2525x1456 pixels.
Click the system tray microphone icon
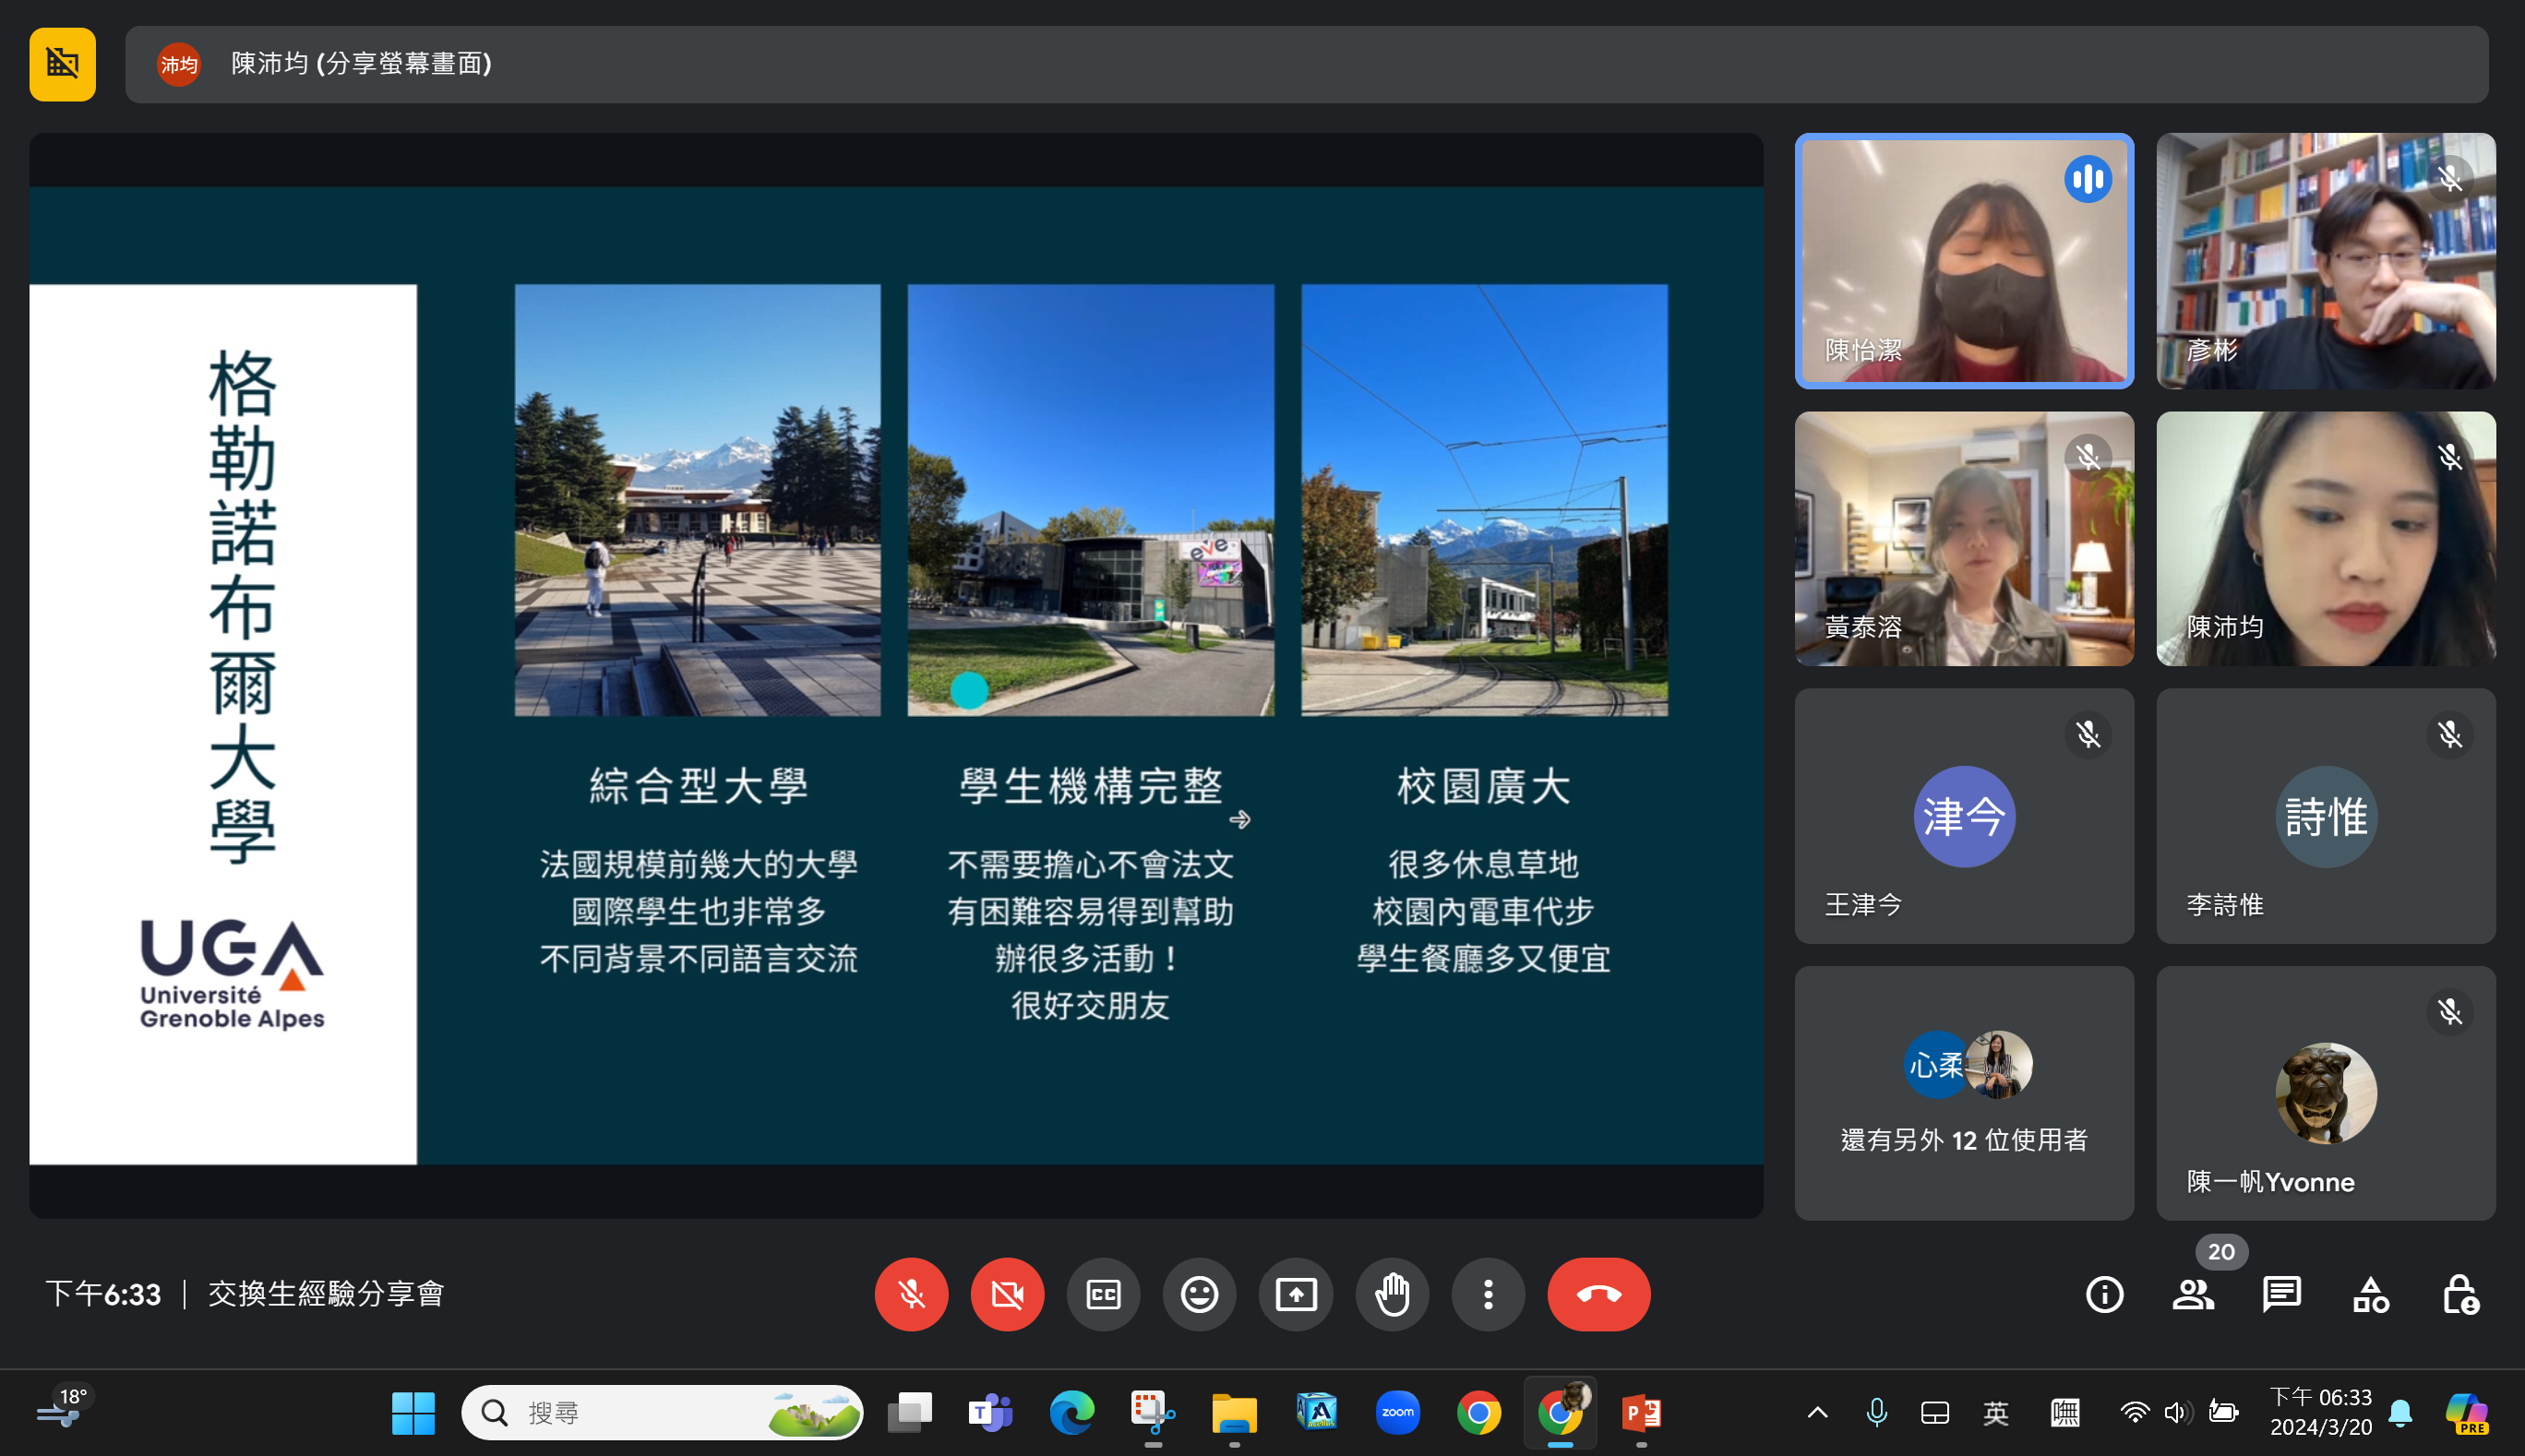click(1876, 1413)
